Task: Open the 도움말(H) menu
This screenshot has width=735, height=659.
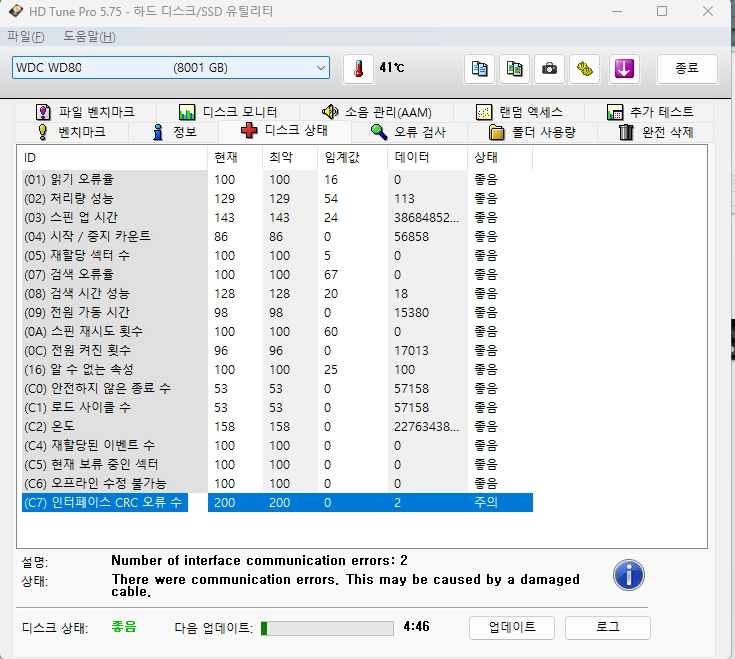Action: [89, 37]
